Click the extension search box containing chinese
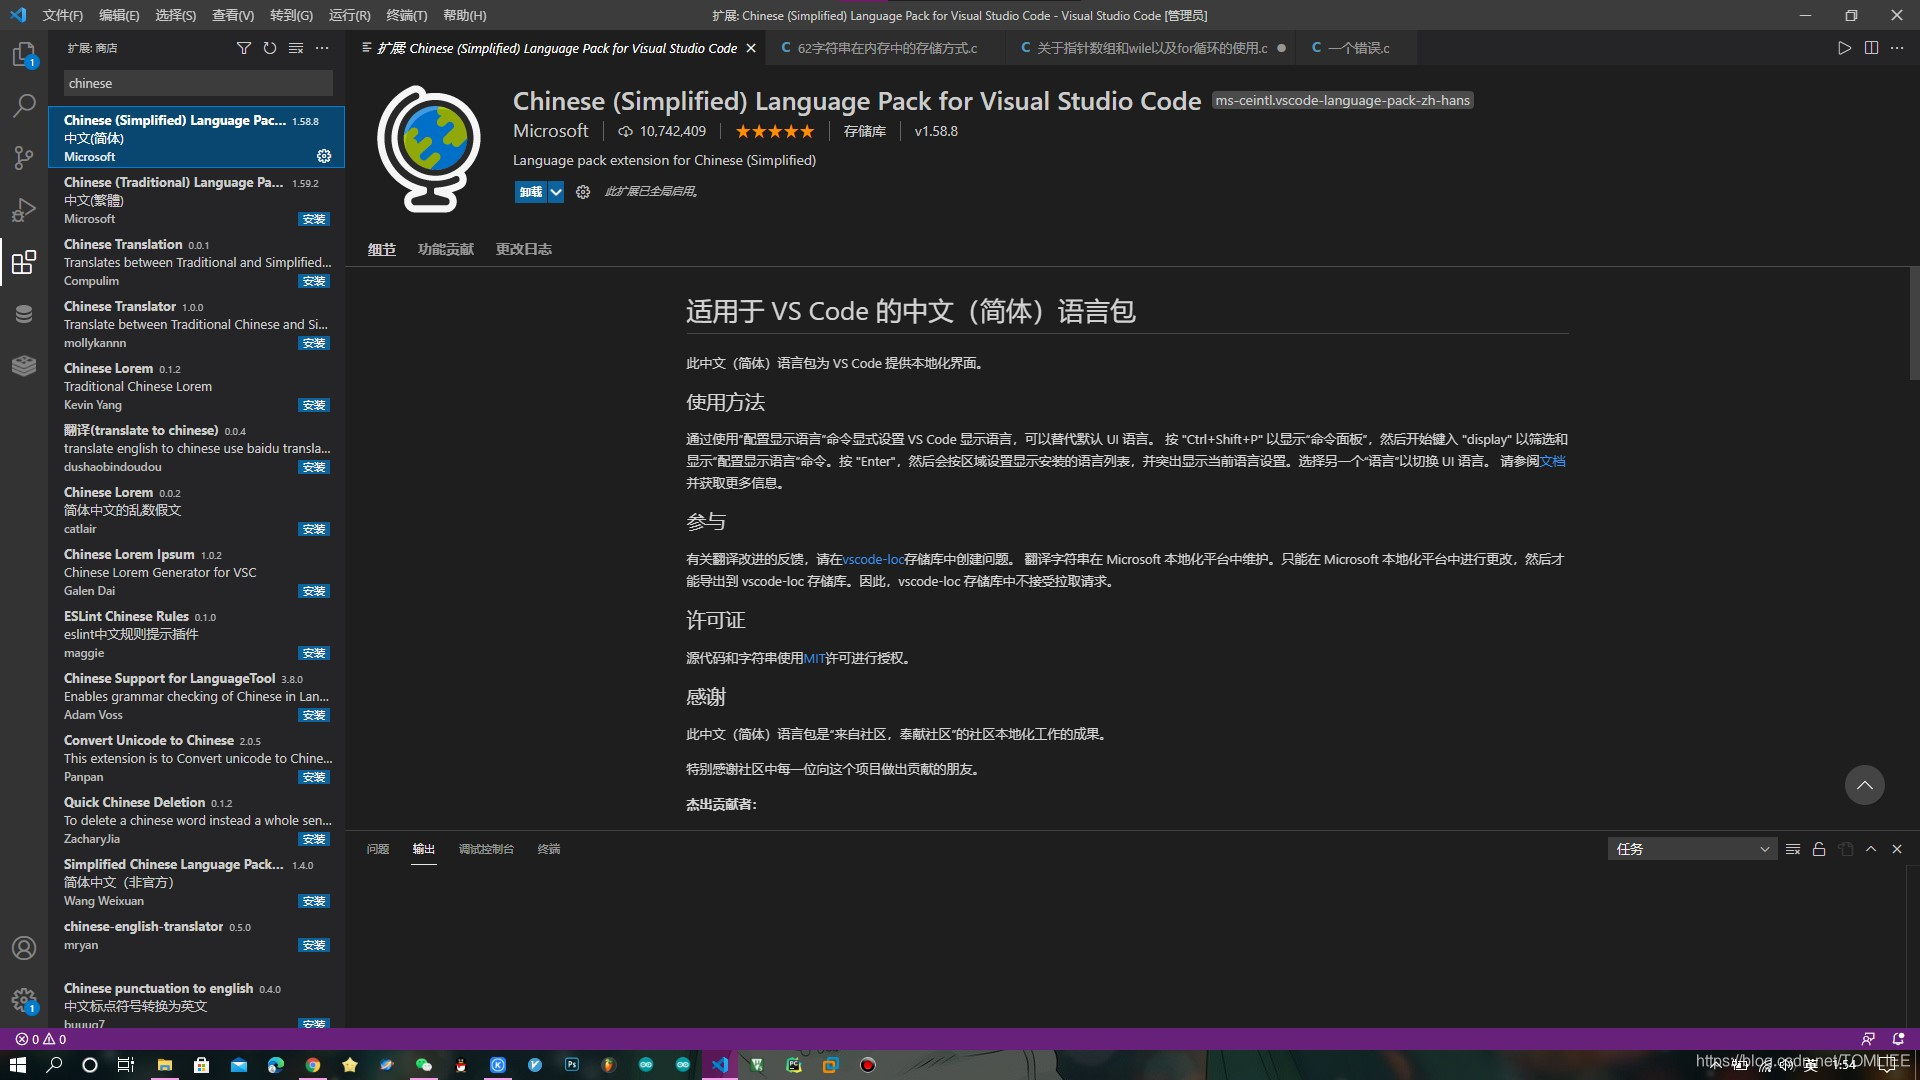 (198, 83)
